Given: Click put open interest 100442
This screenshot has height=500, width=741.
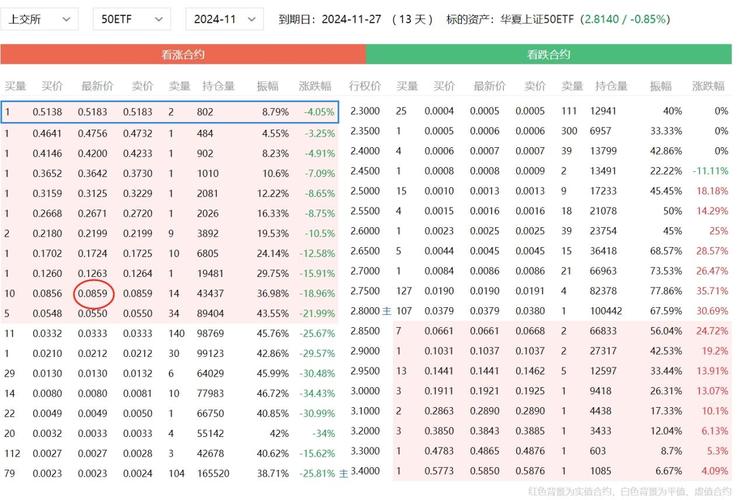Looking at the screenshot, I should (x=606, y=311).
